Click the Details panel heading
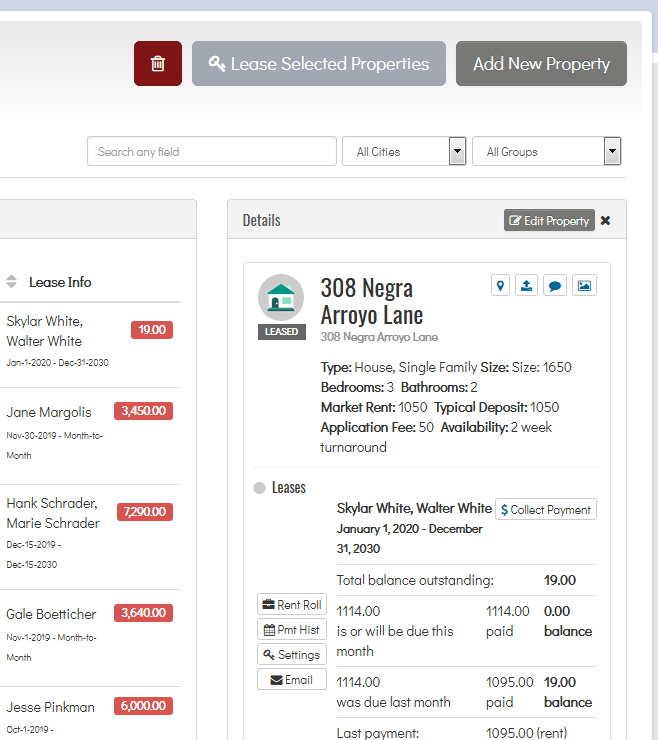 (x=262, y=220)
